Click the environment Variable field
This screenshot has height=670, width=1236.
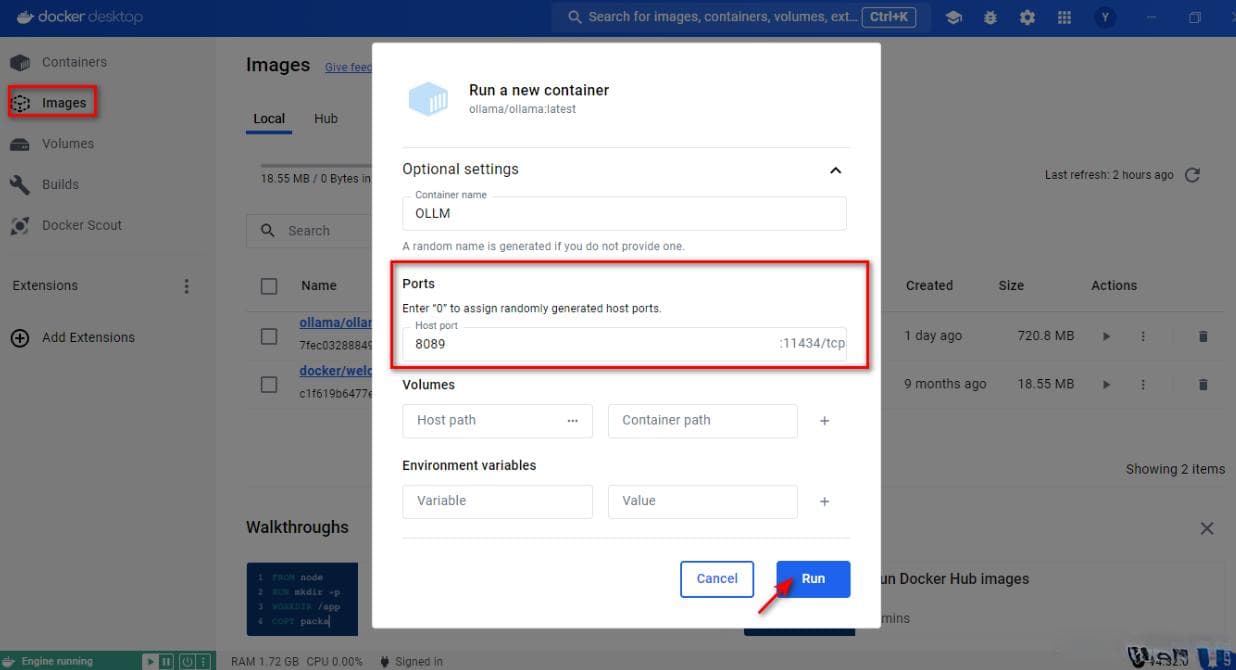(x=497, y=502)
